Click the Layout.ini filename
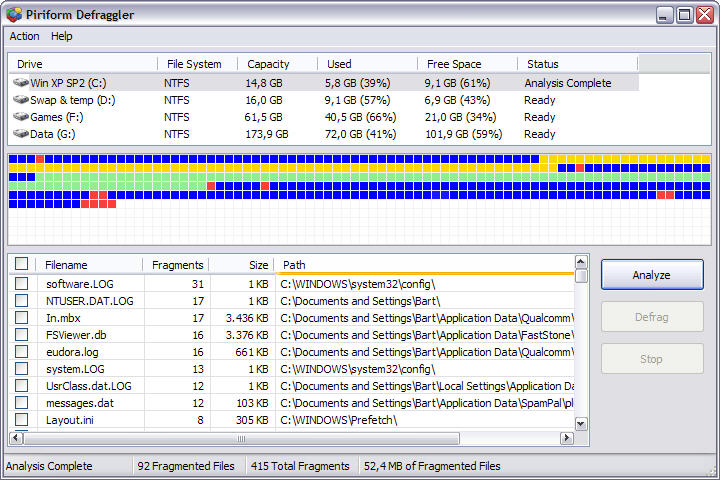 tap(69, 420)
